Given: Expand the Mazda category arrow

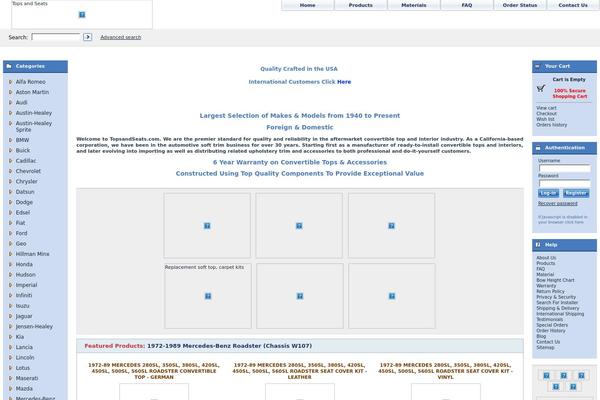Looking at the screenshot, I should (x=10, y=388).
